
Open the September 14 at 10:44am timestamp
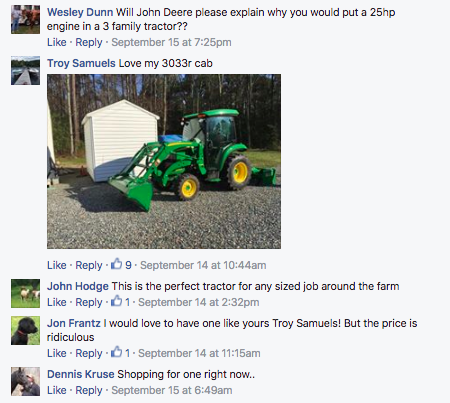coord(203,265)
